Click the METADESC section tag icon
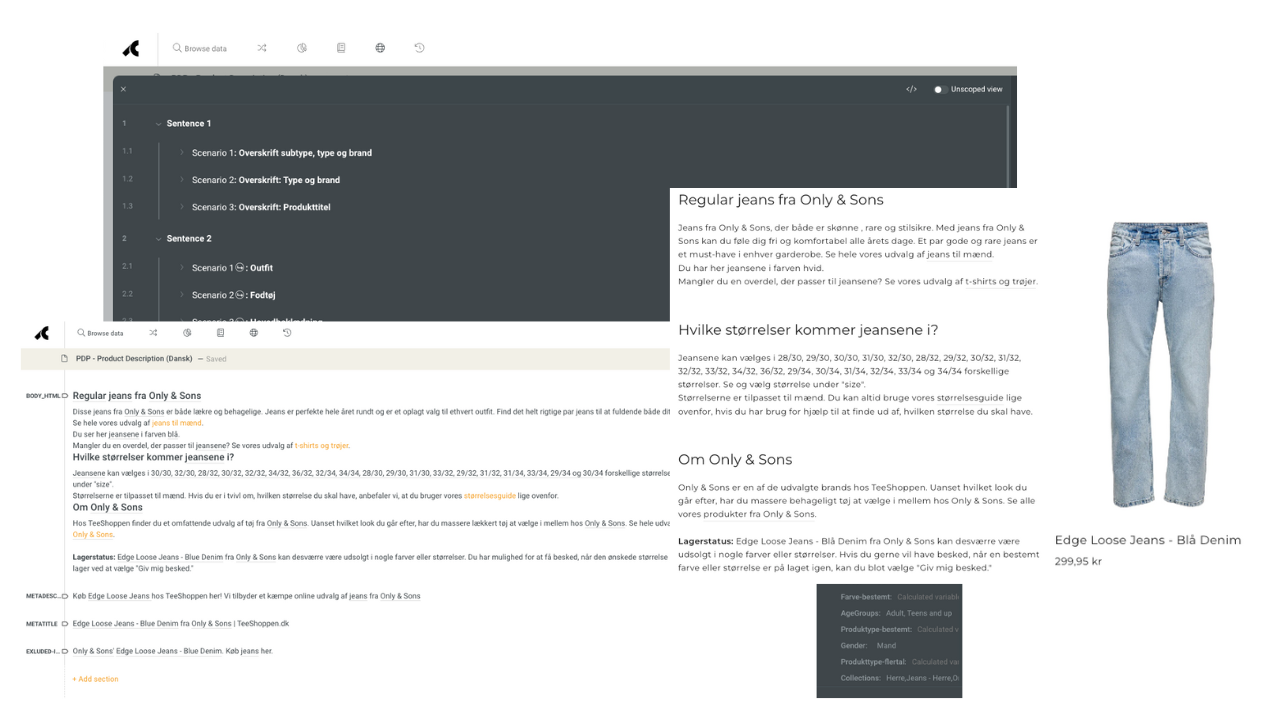Screen dimensions: 1280x720 tap(65, 596)
